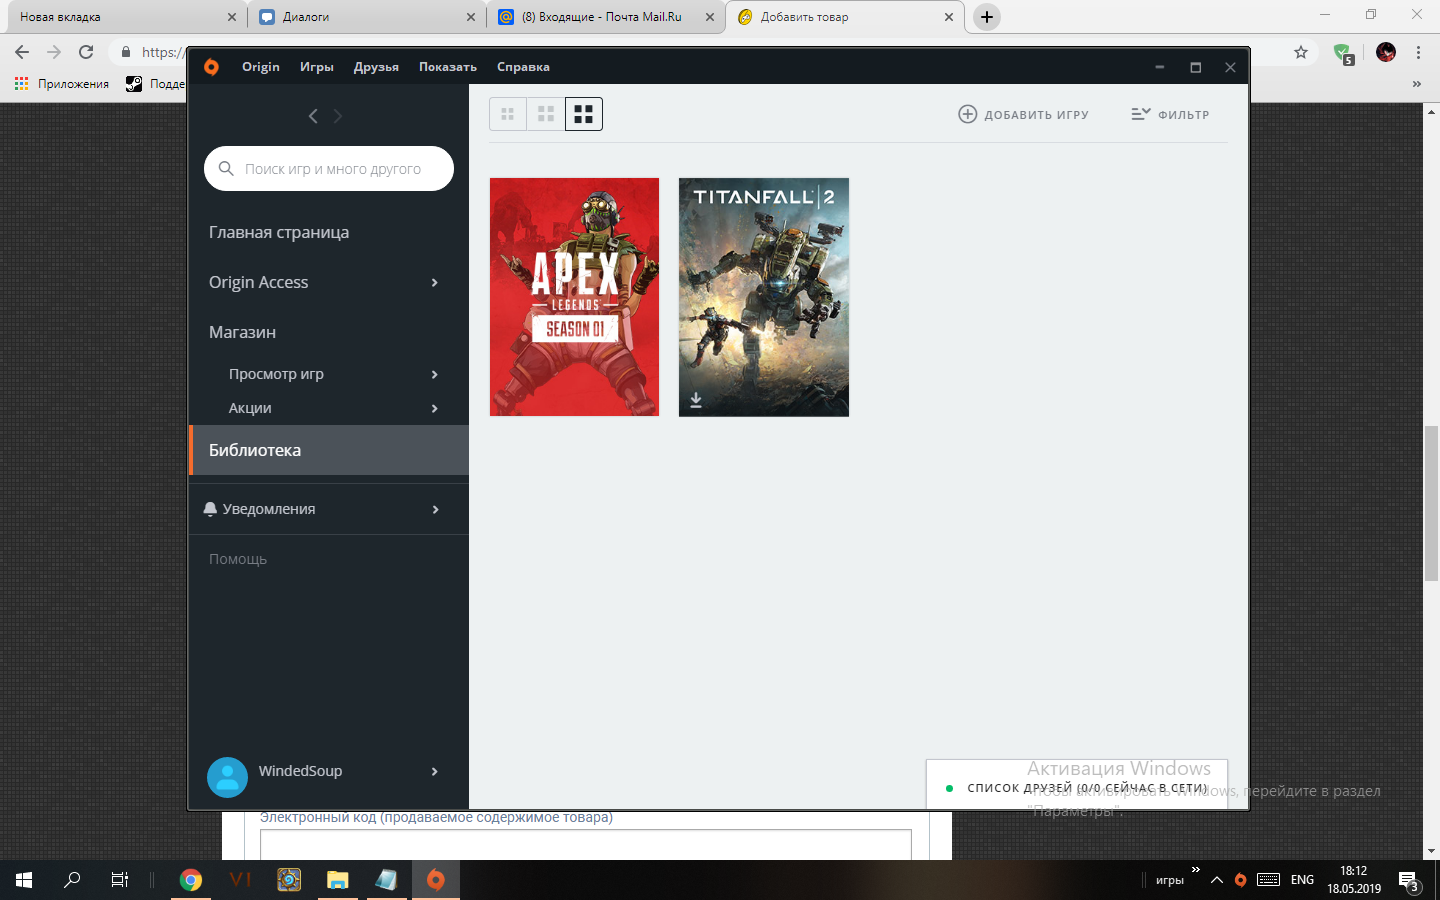The width and height of the screenshot is (1440, 900).
Task: Go to Главная страница in sidebar
Action: 279,232
